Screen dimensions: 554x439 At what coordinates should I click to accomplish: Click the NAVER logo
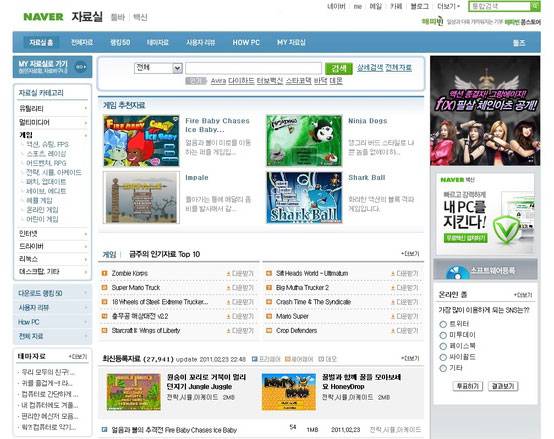[43, 17]
